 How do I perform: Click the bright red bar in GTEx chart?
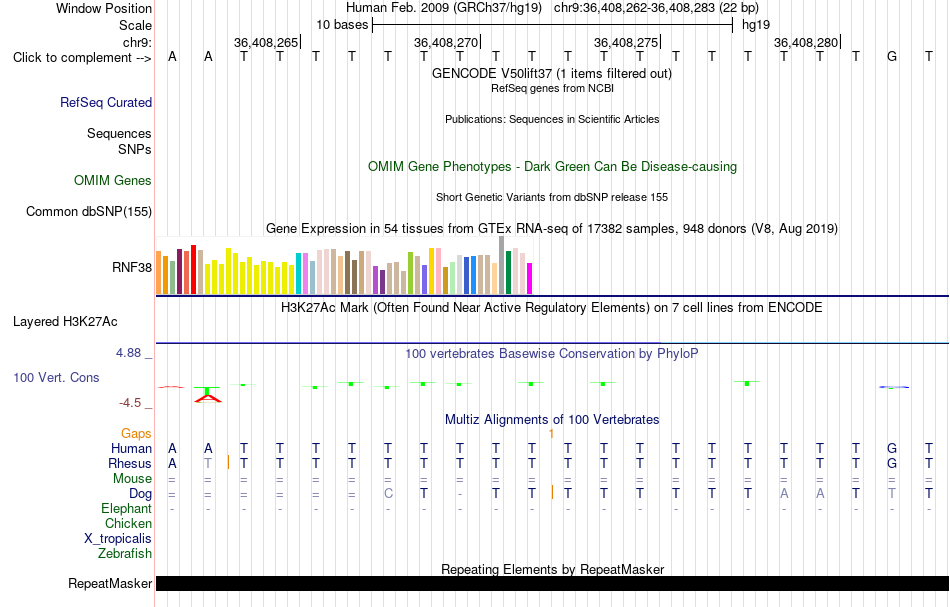(x=193, y=270)
